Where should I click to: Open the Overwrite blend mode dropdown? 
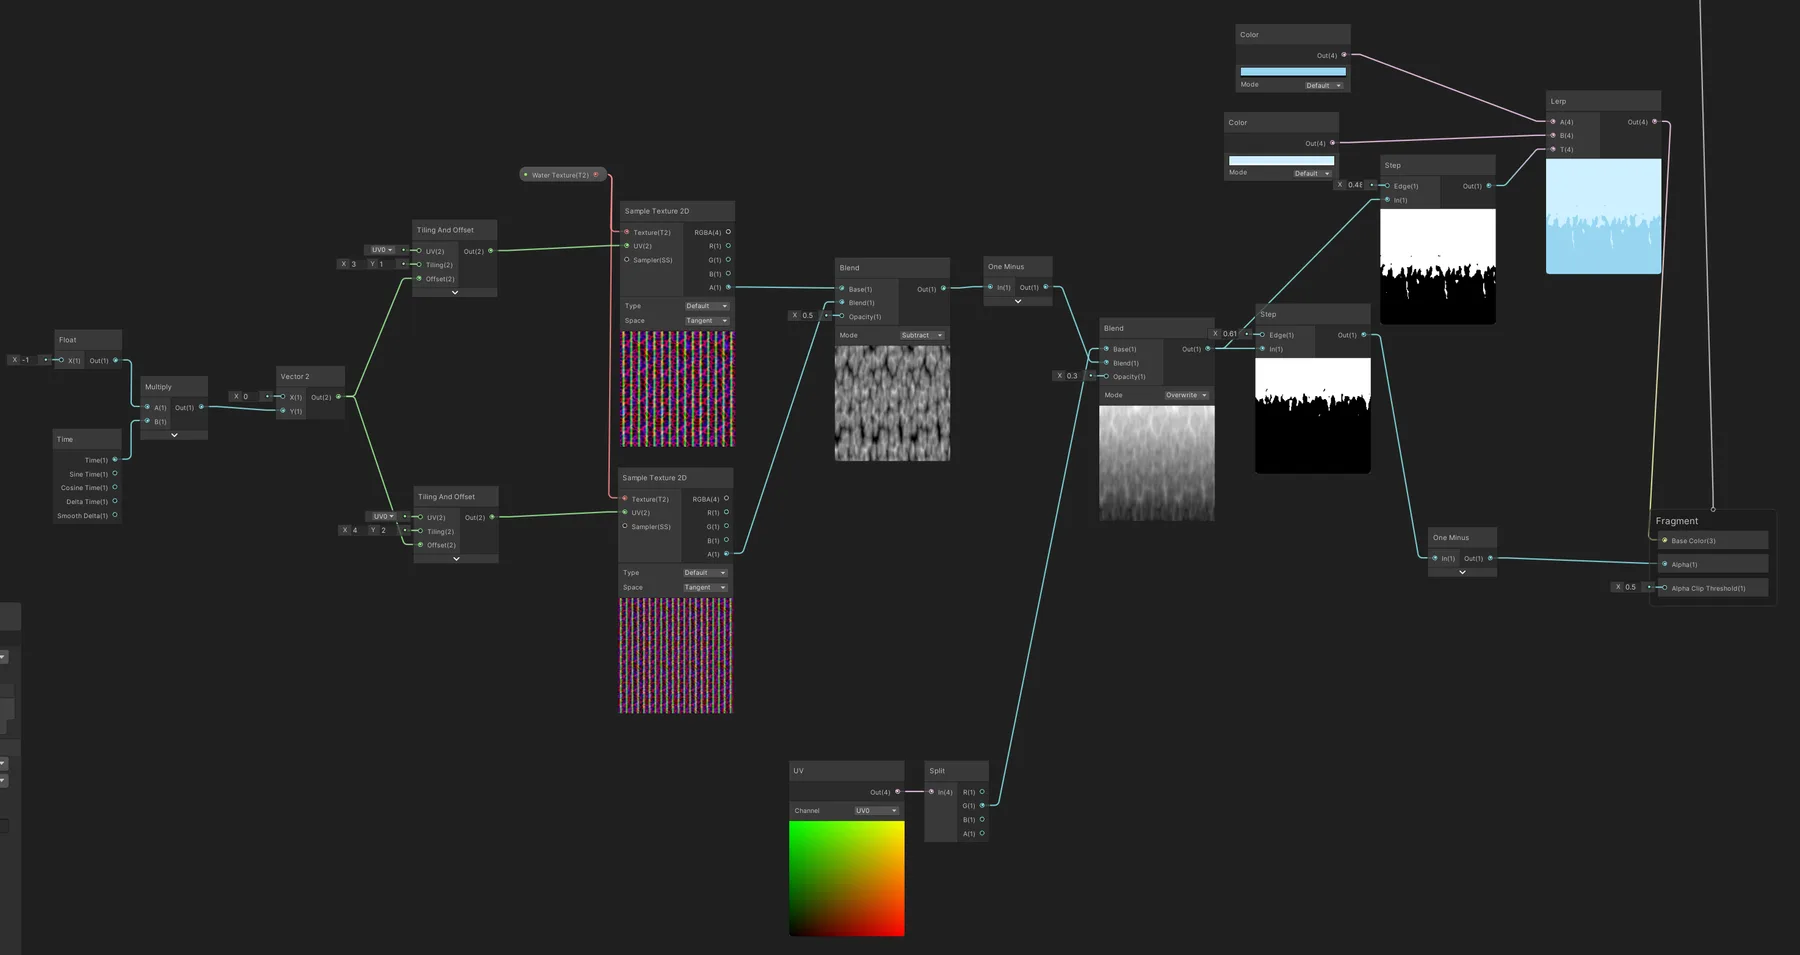click(1186, 395)
